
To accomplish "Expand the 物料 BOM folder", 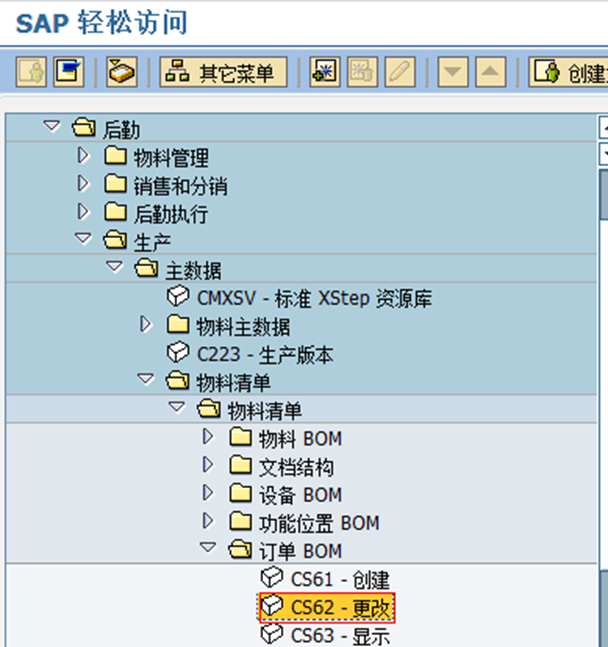I will click(x=208, y=437).
